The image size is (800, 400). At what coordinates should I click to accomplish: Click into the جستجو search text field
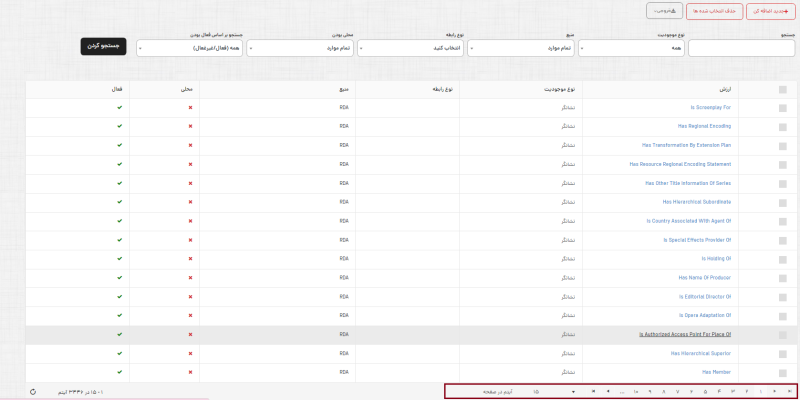pyautogui.click(x=741, y=48)
